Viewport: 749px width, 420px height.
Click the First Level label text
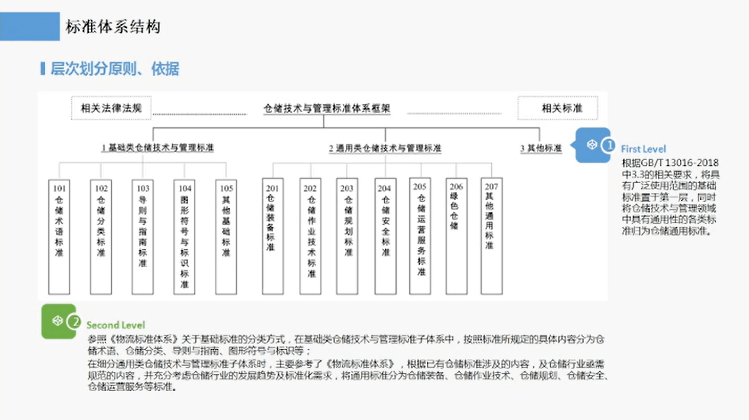pyautogui.click(x=643, y=149)
